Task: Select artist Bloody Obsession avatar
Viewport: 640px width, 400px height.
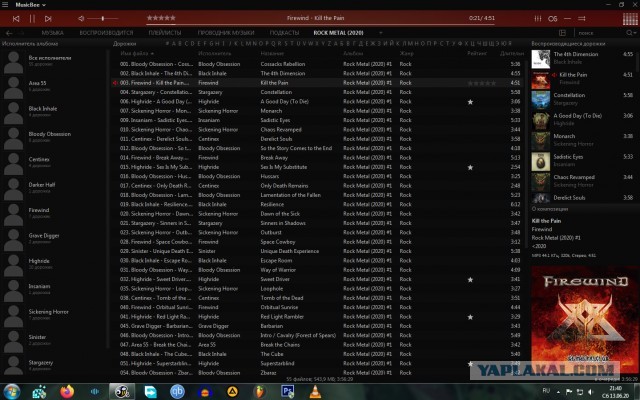Action: point(13,138)
